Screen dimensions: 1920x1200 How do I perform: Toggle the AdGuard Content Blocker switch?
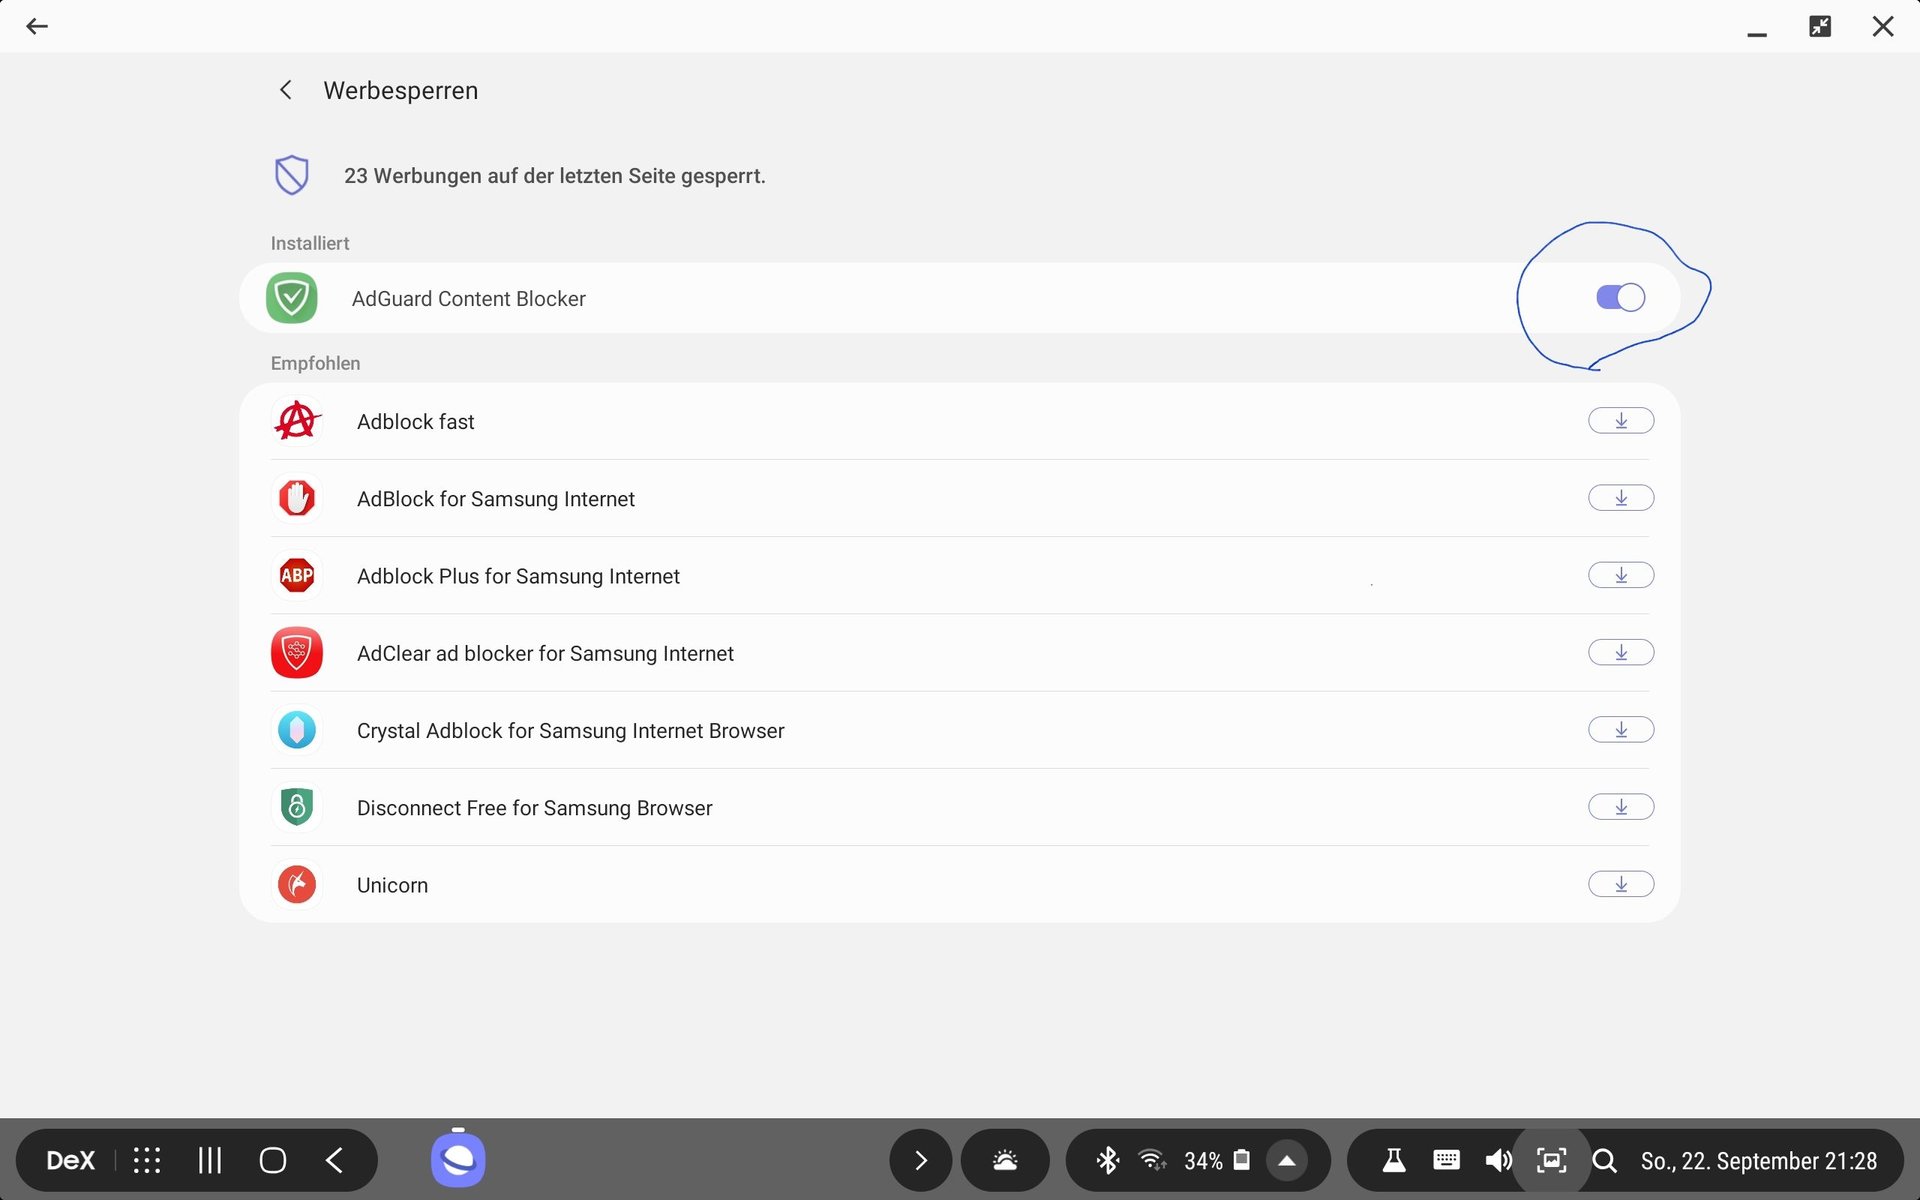click(1620, 297)
